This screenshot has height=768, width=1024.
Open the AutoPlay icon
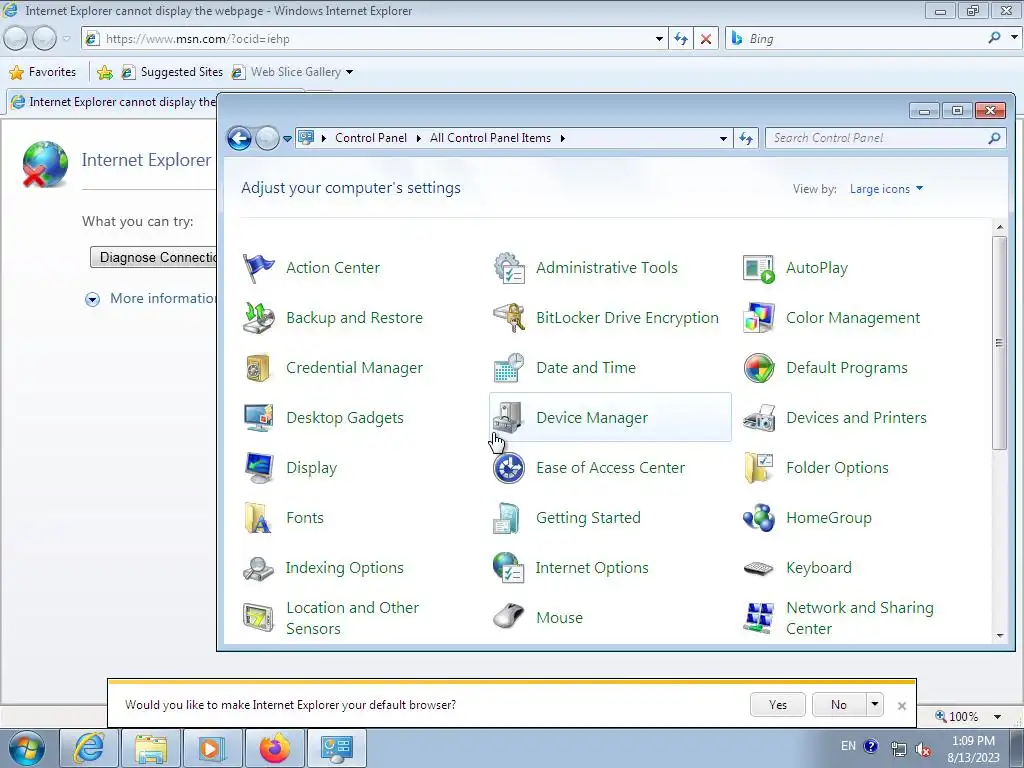click(759, 268)
